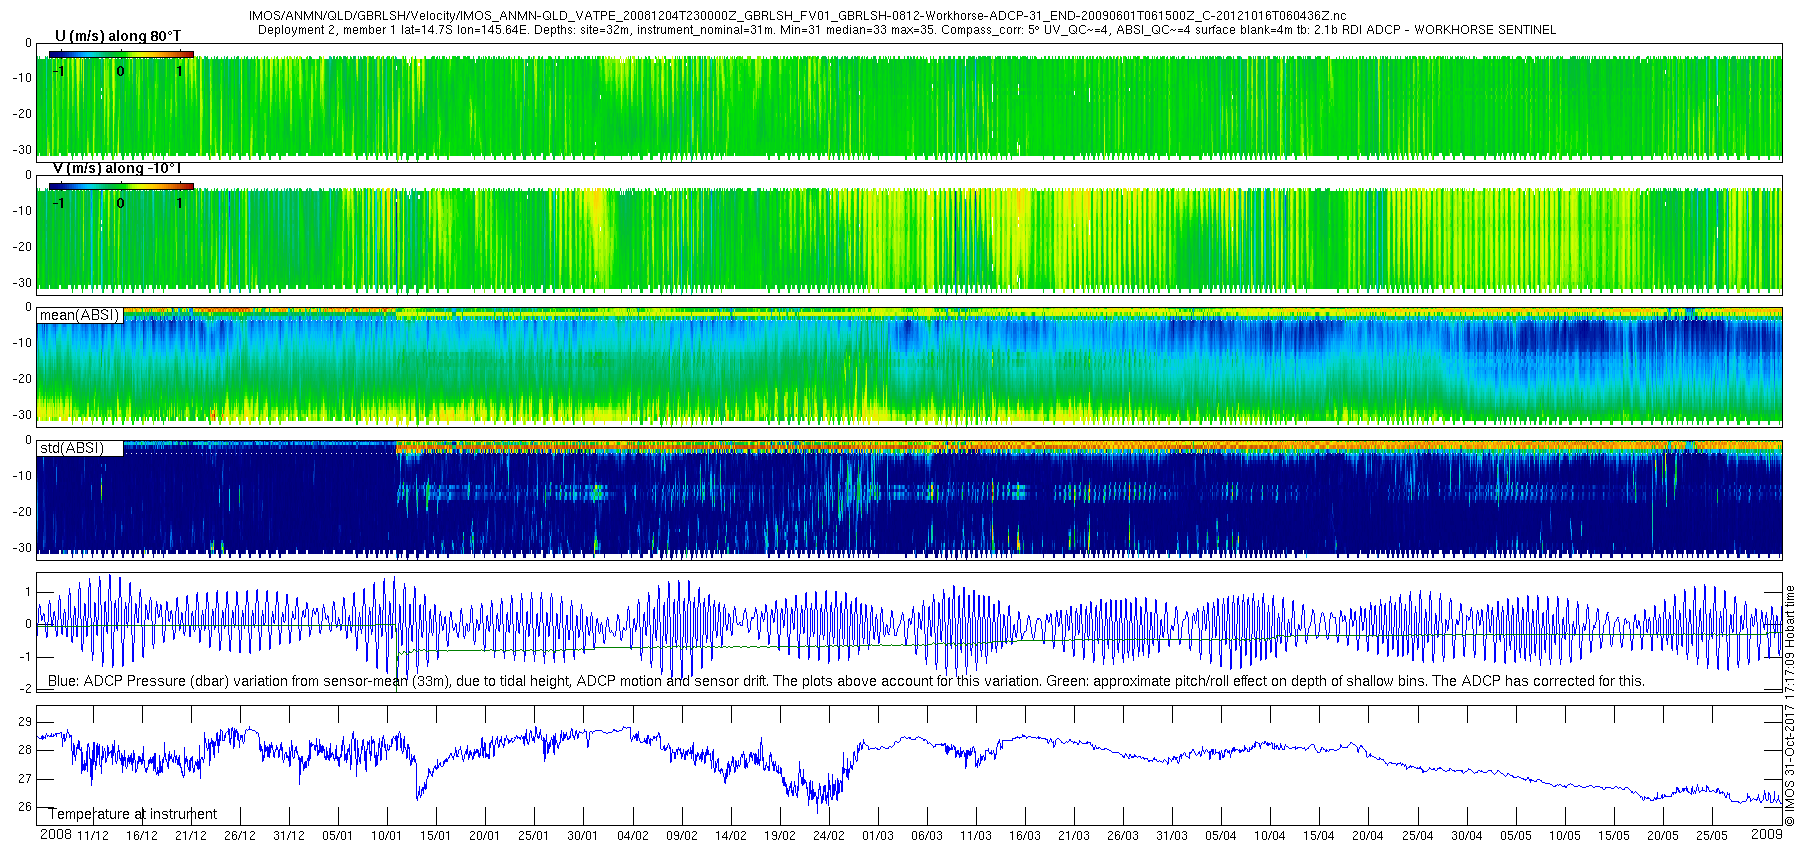Click the 'Deployment 2' metadata subtitle line
The width and height of the screenshot is (1800, 850).
click(906, 30)
